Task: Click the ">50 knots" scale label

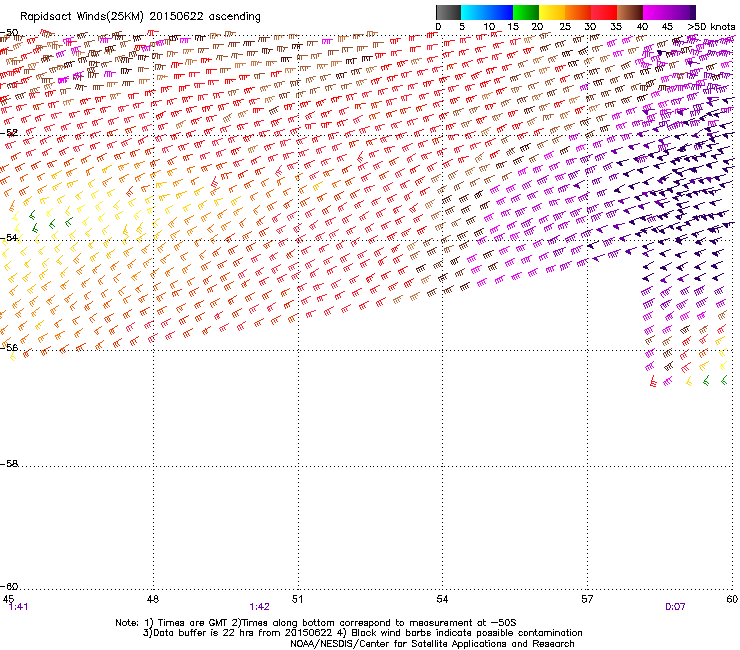Action: click(x=711, y=27)
